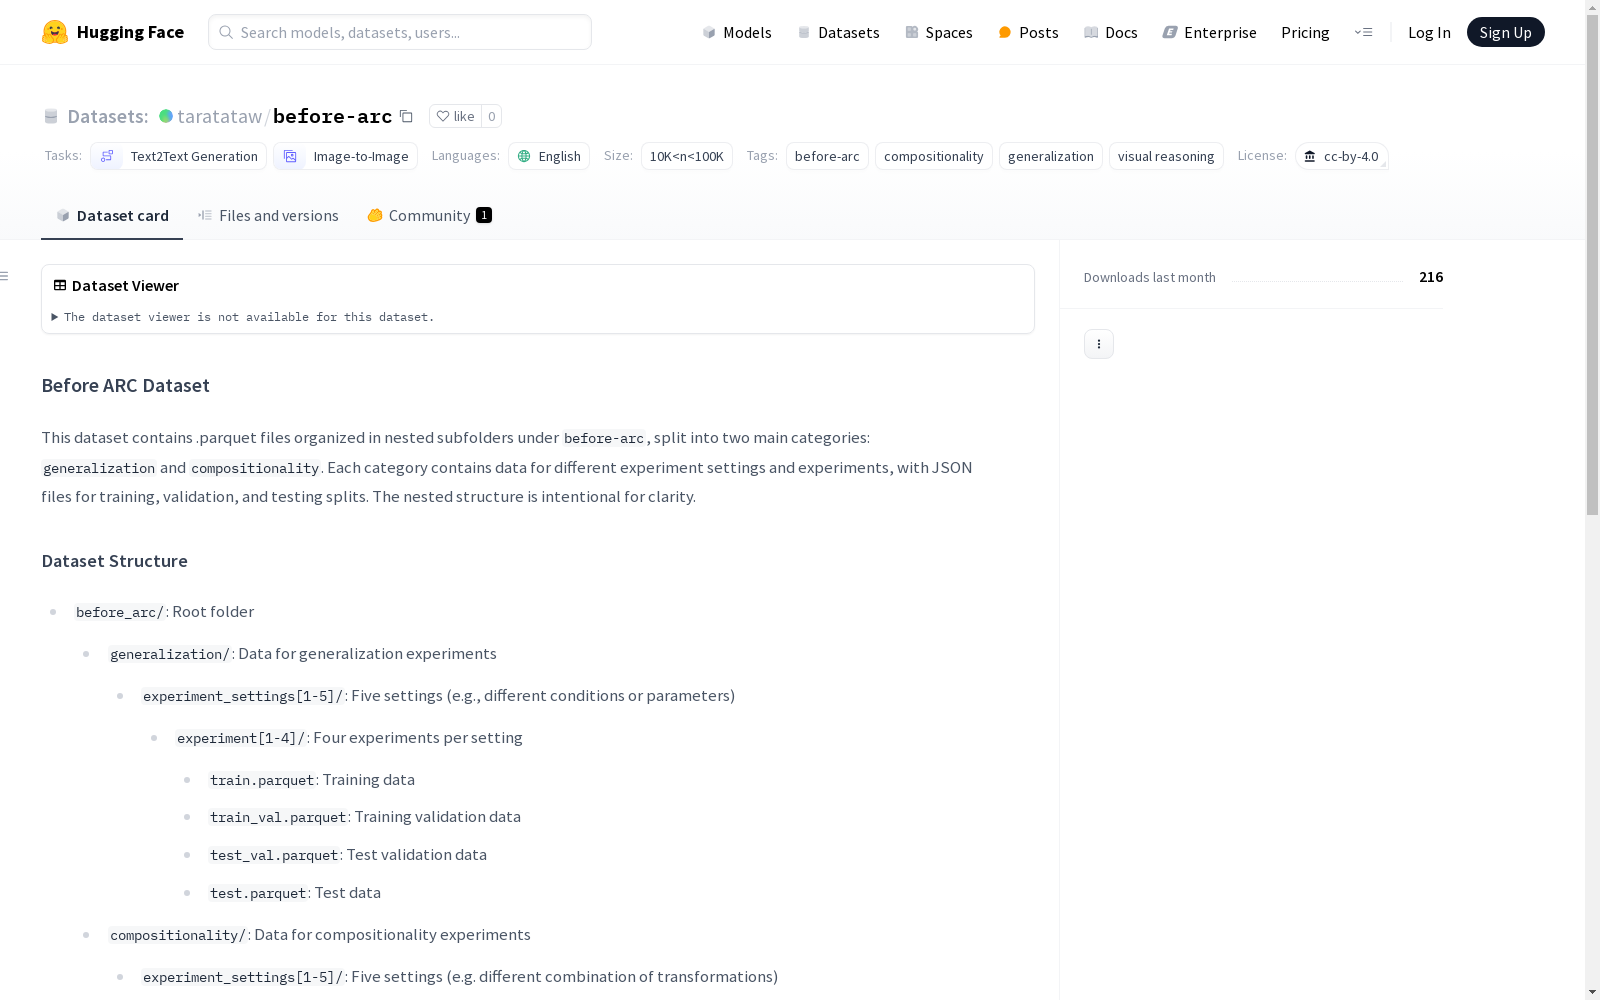Screen dimensions: 1600x1000
Task: Click the before_arc/ root folder text
Action: [165, 612]
